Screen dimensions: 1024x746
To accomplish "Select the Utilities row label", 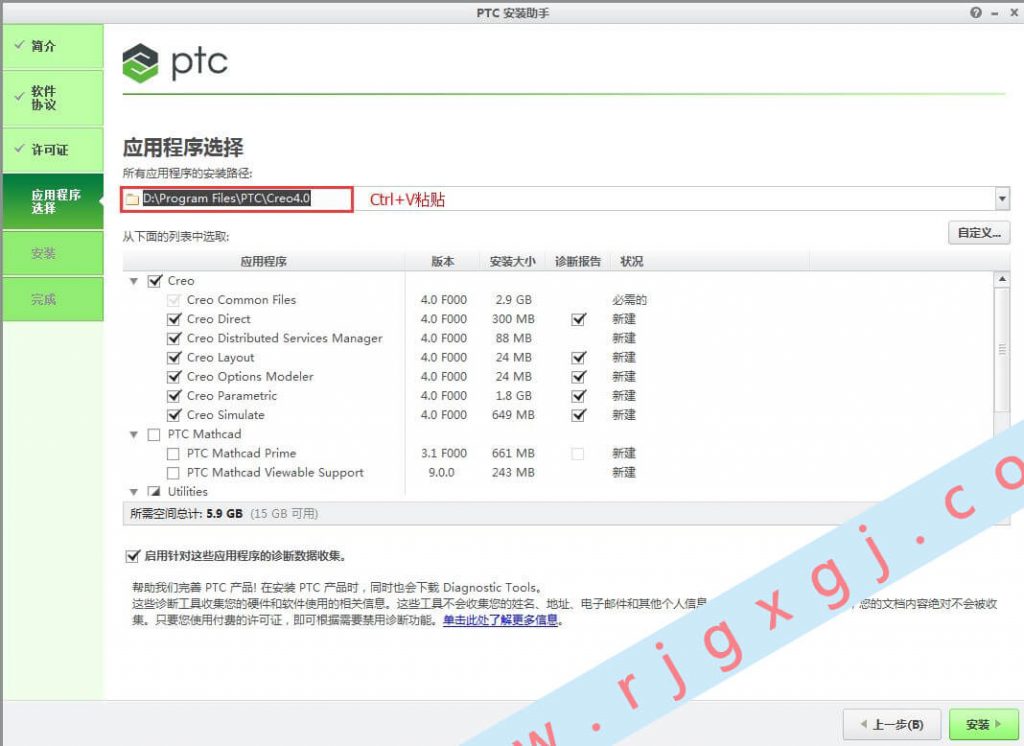I will pyautogui.click(x=187, y=491).
